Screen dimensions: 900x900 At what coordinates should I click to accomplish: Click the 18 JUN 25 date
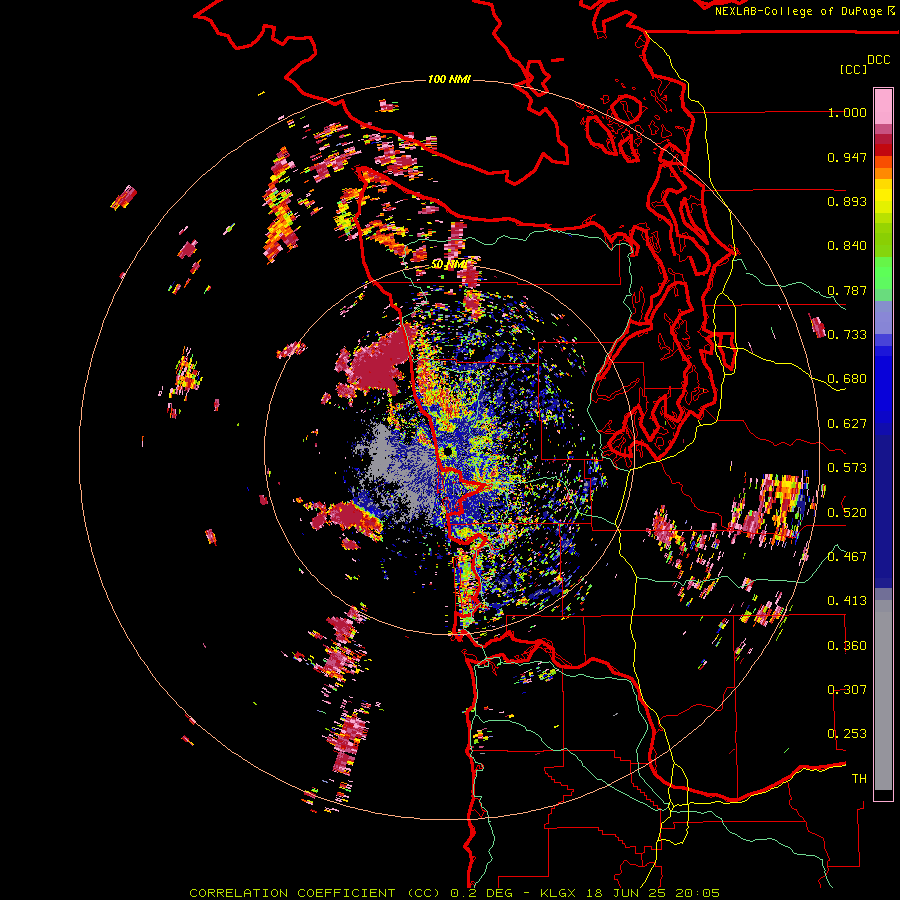pos(624,893)
